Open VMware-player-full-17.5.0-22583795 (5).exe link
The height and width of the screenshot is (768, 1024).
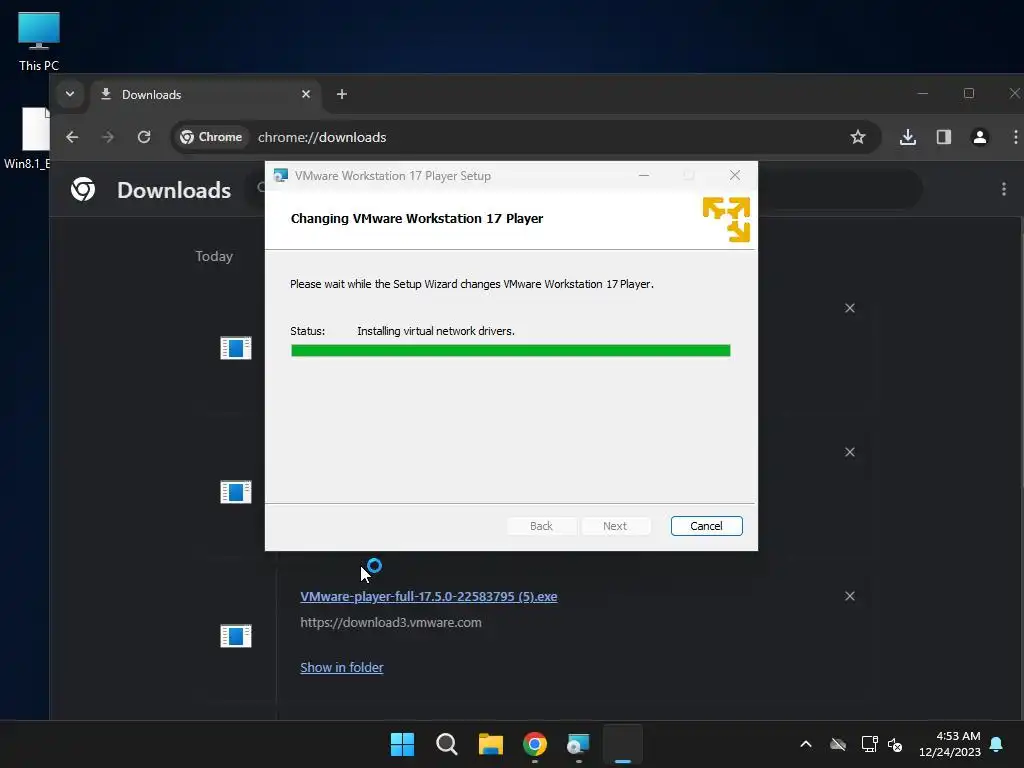tap(428, 596)
